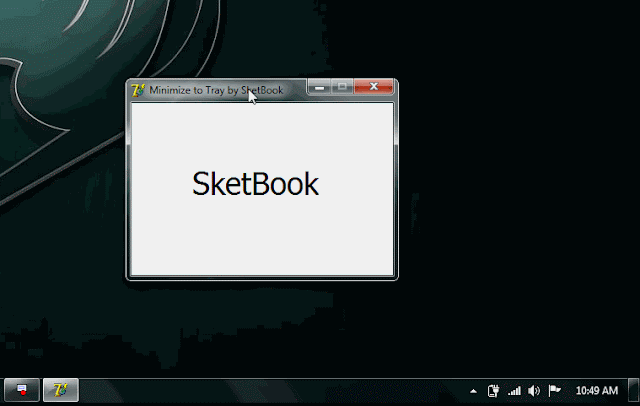The height and width of the screenshot is (406, 640).
Task: Click the volume speaker tray icon
Action: click(x=534, y=391)
